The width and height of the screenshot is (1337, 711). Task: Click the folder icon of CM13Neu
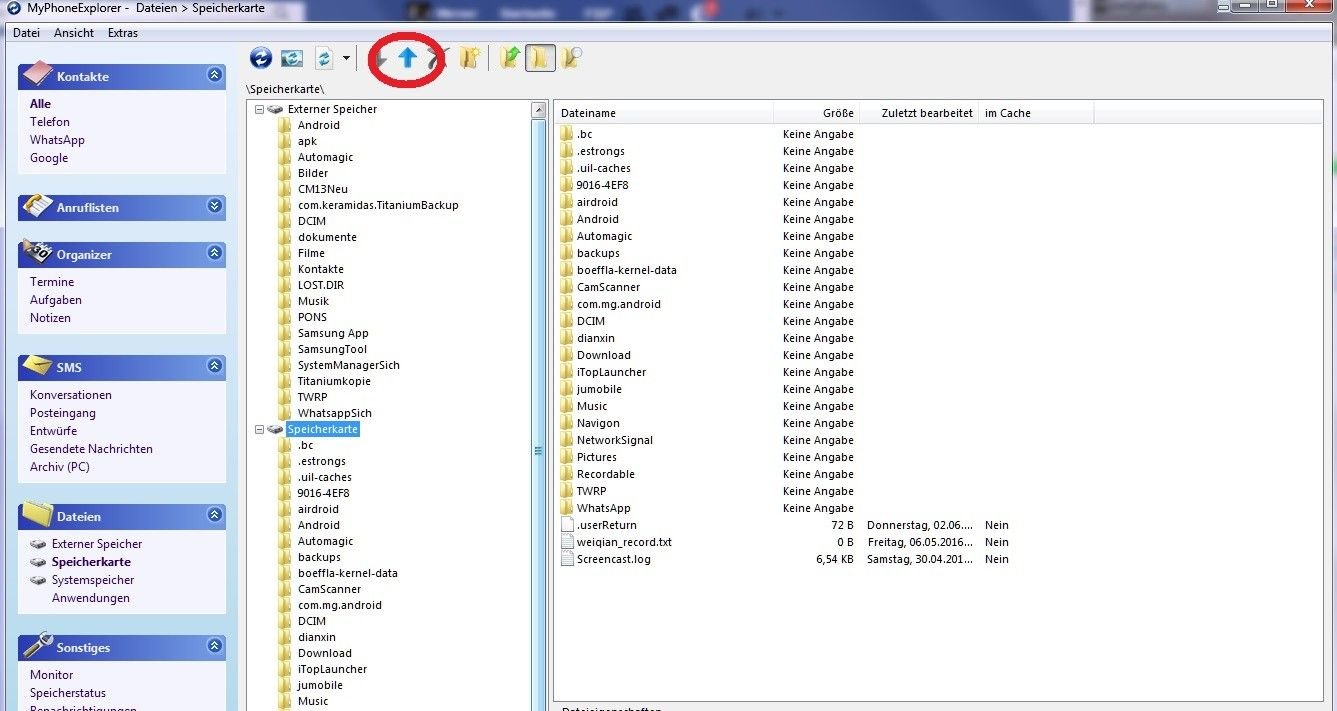285,189
